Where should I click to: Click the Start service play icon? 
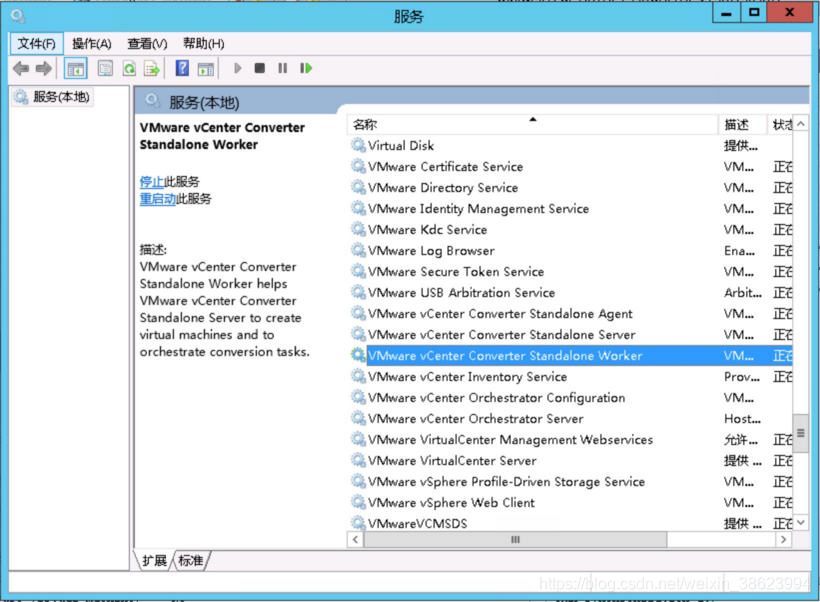(237, 69)
